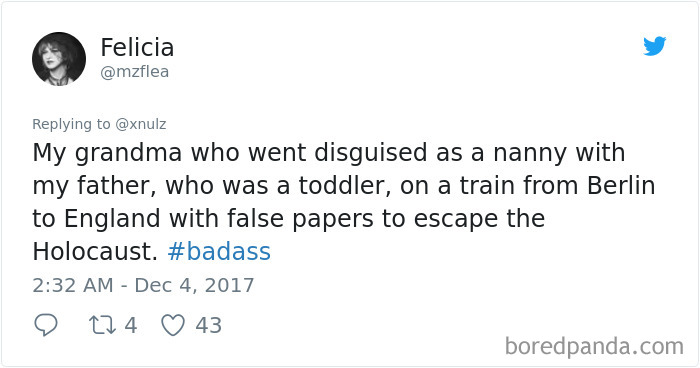View the 43 likes count
700x368 pixels.
(208, 325)
